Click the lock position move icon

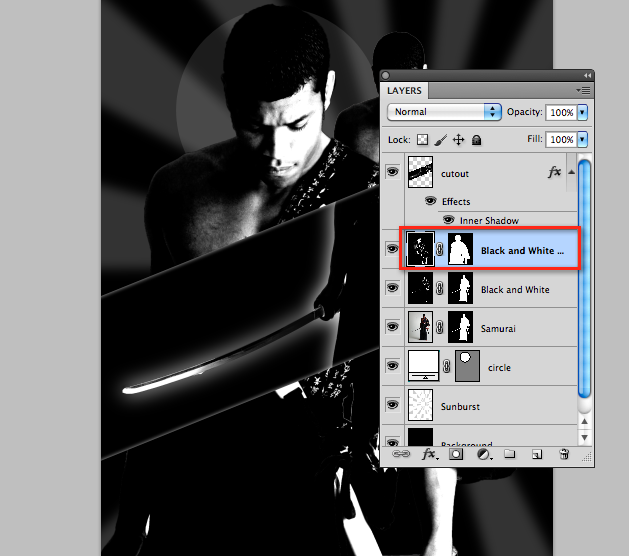click(x=459, y=140)
